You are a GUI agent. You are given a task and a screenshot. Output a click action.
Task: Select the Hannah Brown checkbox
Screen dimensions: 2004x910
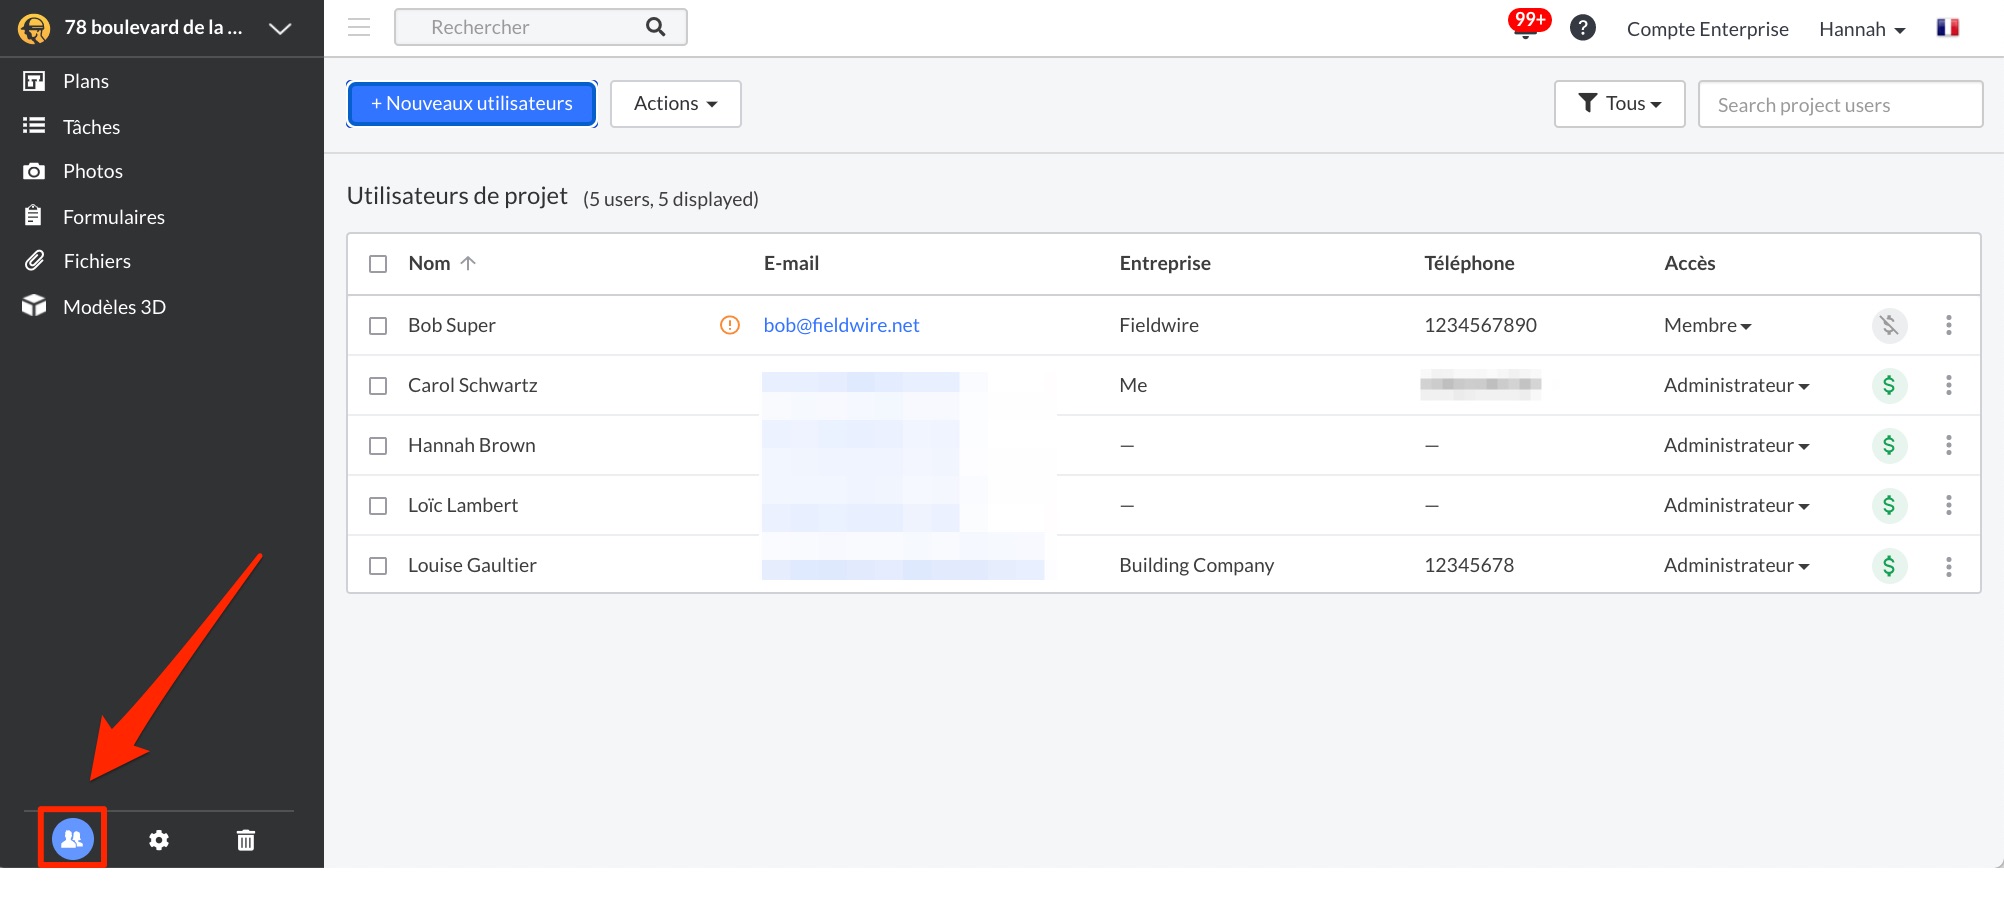378,446
